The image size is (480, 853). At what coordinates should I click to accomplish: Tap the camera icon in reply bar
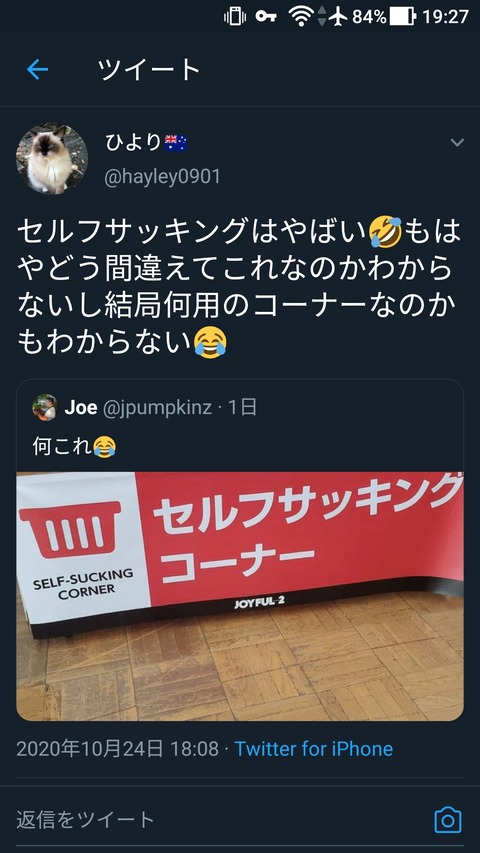tap(447, 820)
